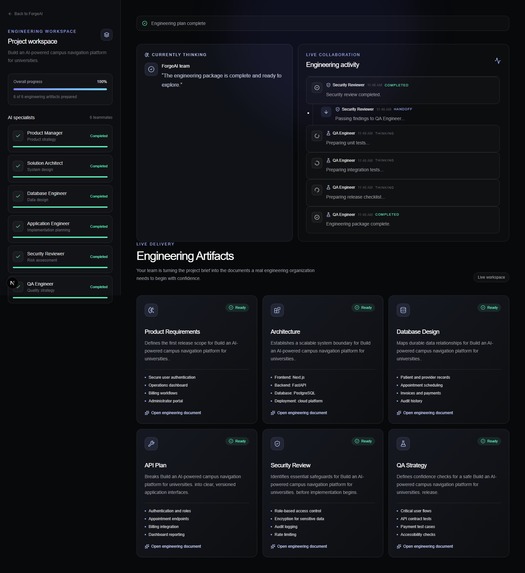The image size is (525, 573).
Task: Click Ready badge on Architecture card
Action: pyautogui.click(x=363, y=308)
